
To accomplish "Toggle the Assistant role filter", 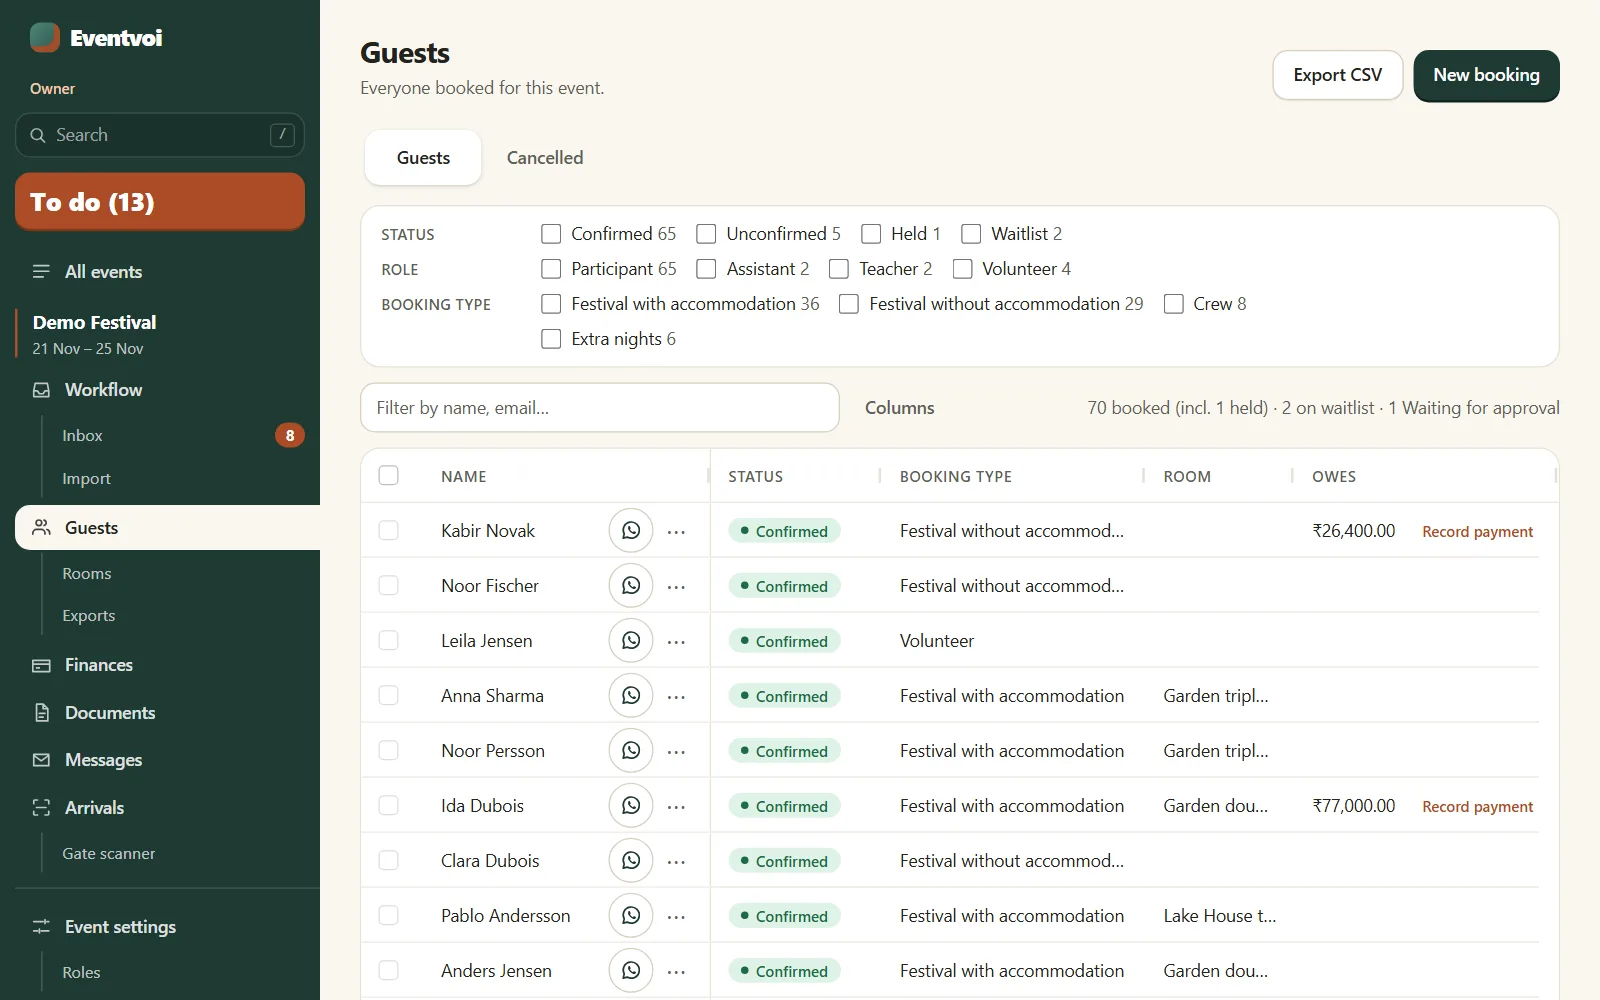I will tap(706, 269).
